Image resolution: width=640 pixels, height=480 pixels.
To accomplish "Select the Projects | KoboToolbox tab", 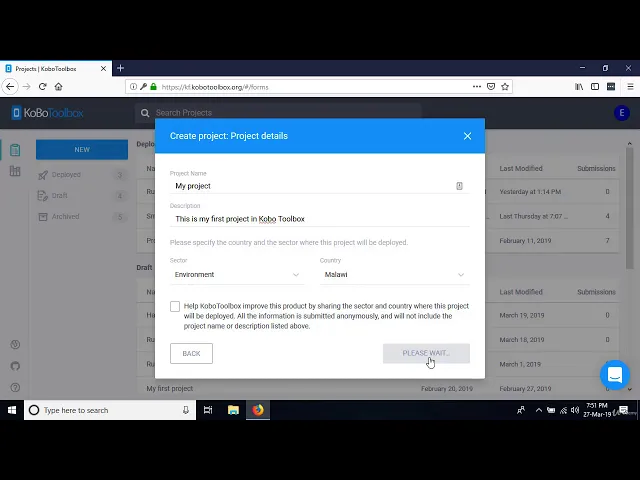I will pos(55,69).
